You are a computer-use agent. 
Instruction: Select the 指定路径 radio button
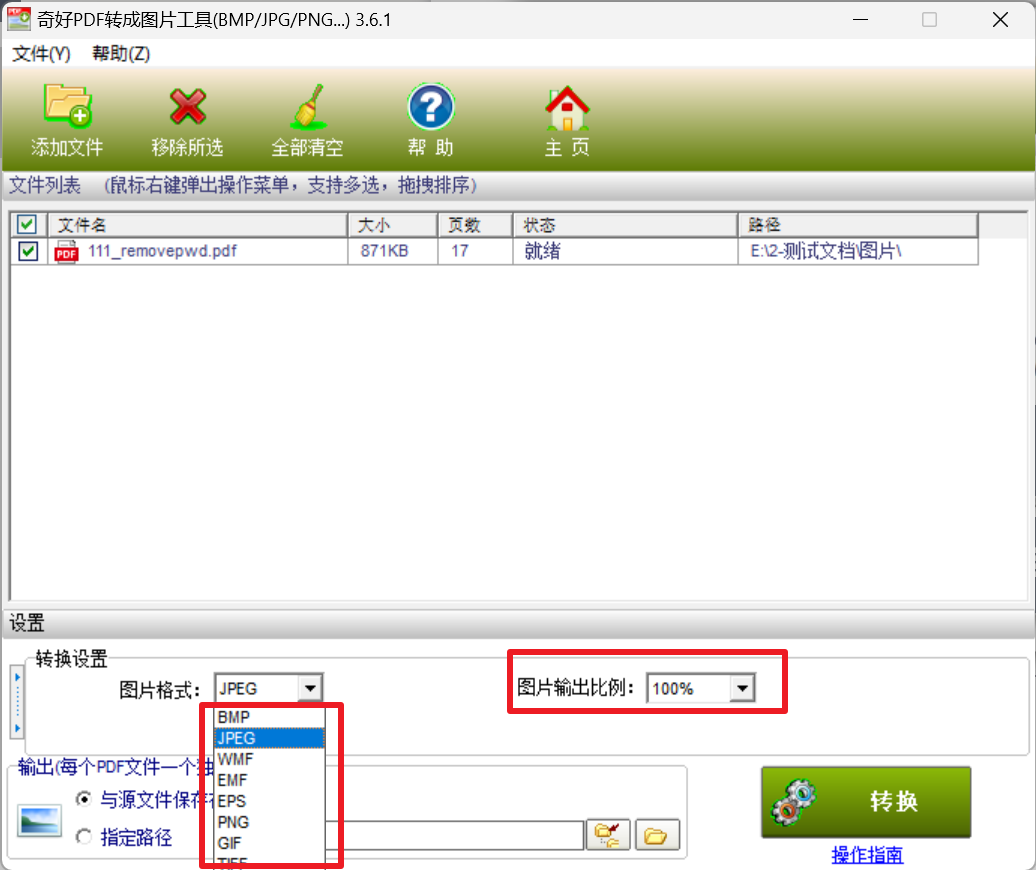84,837
